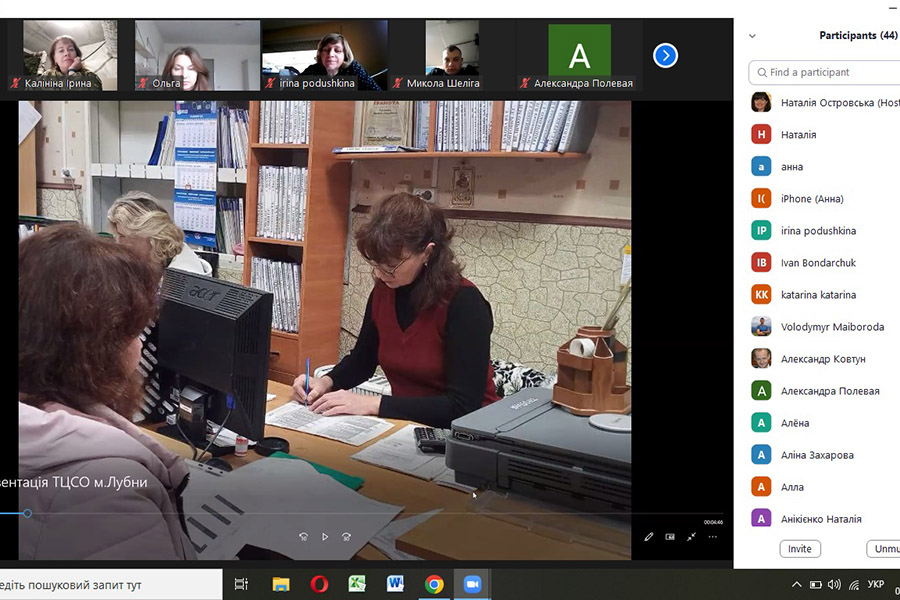Open Opera browser from the taskbar
Screen dimensions: 900x600
[319, 584]
